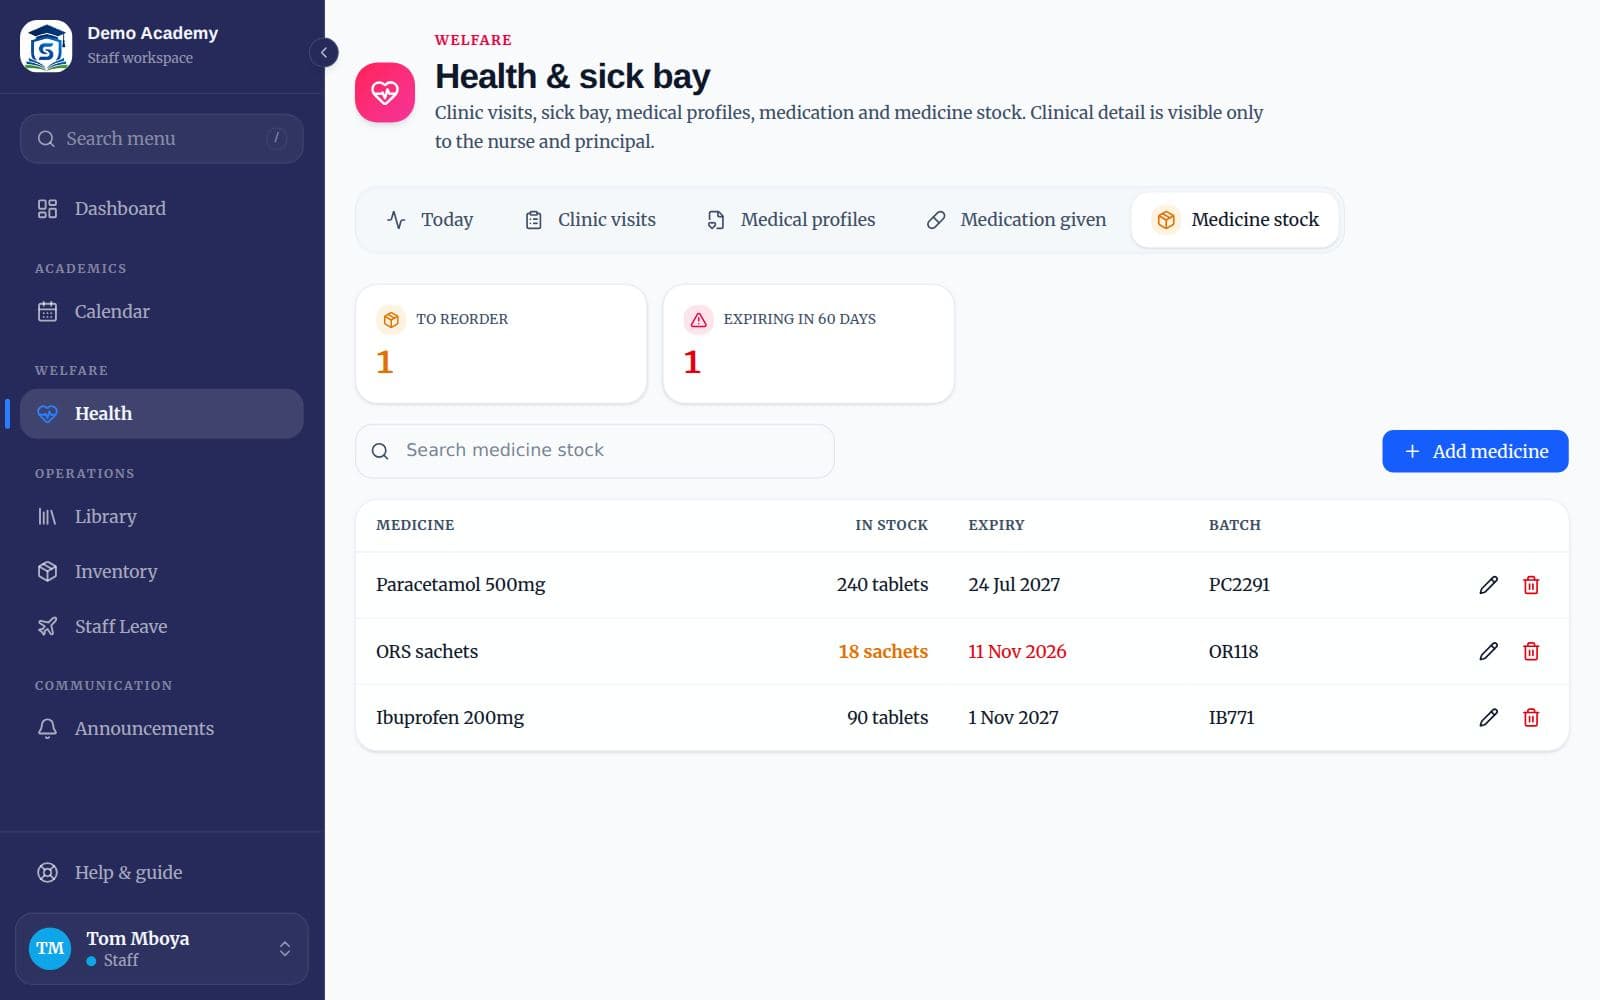Edit the Ibuprofen 200mg entry
1600x1000 pixels.
point(1488,717)
